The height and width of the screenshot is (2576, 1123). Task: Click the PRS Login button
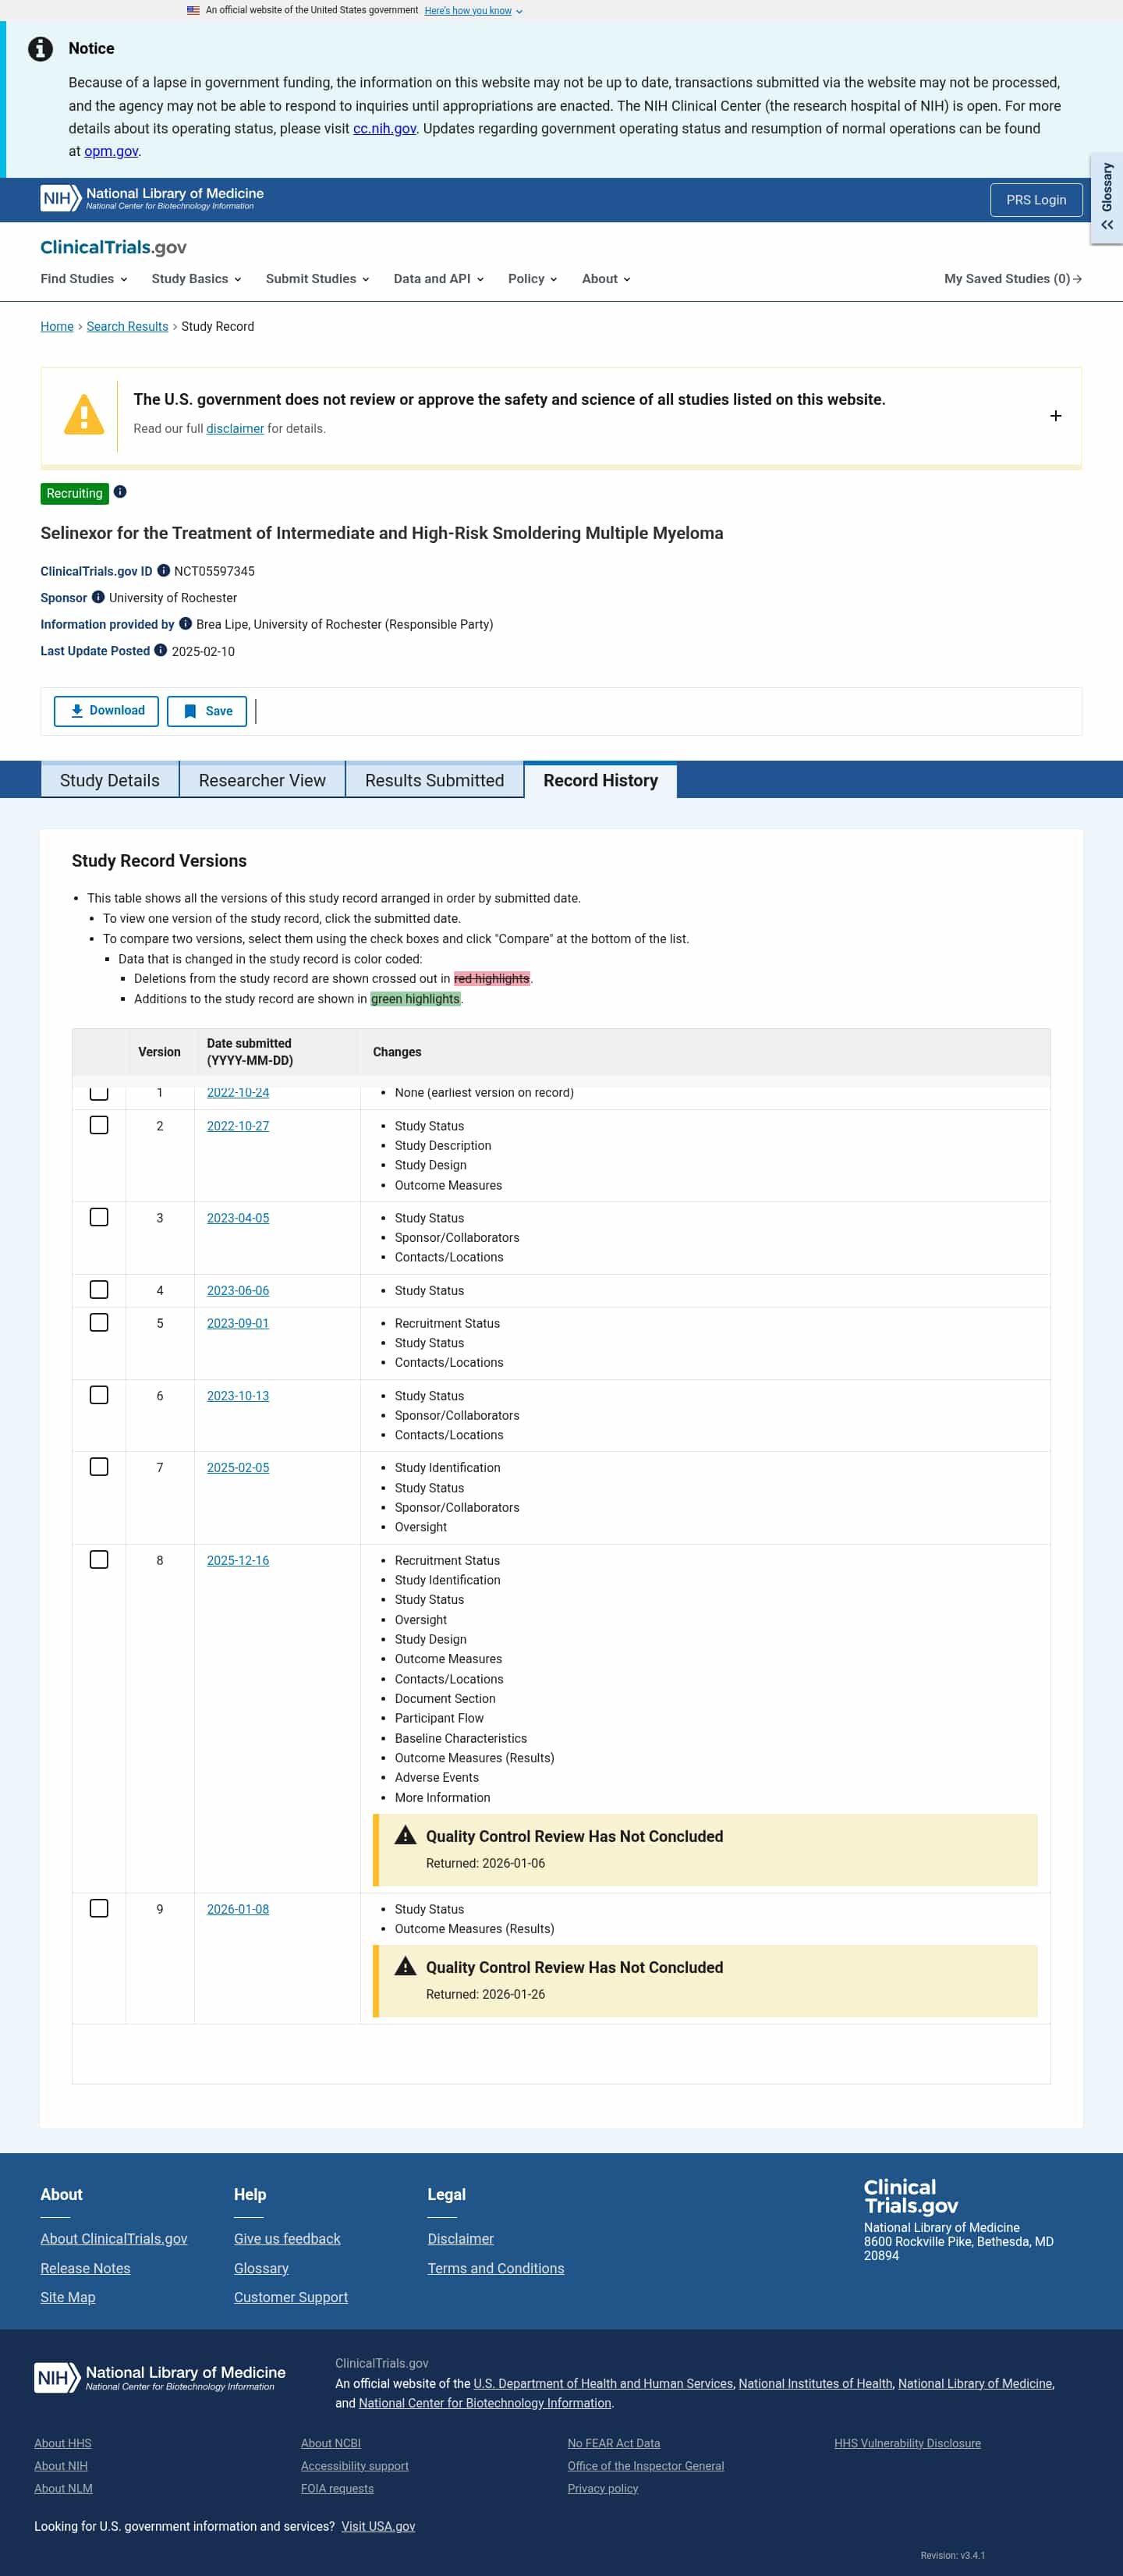[x=1036, y=200]
